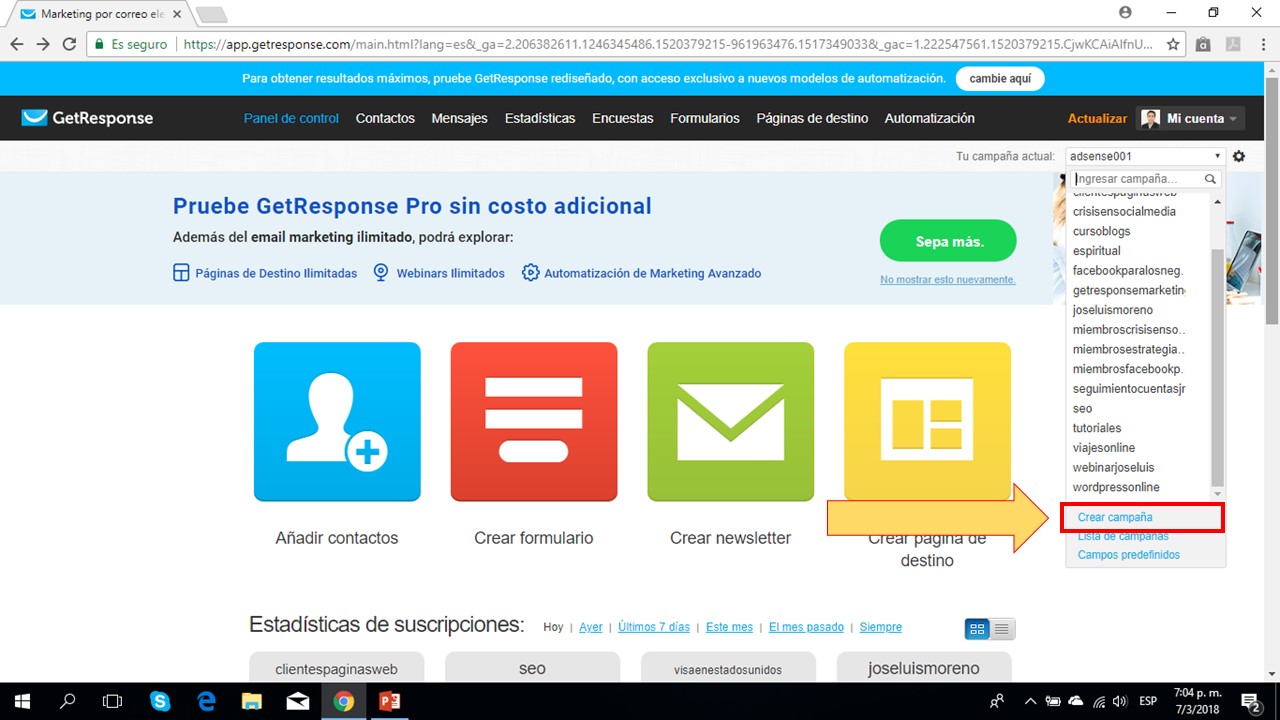Viewport: 1280px width, 720px height.
Task: Open Páginas de destino menu
Action: (812, 118)
